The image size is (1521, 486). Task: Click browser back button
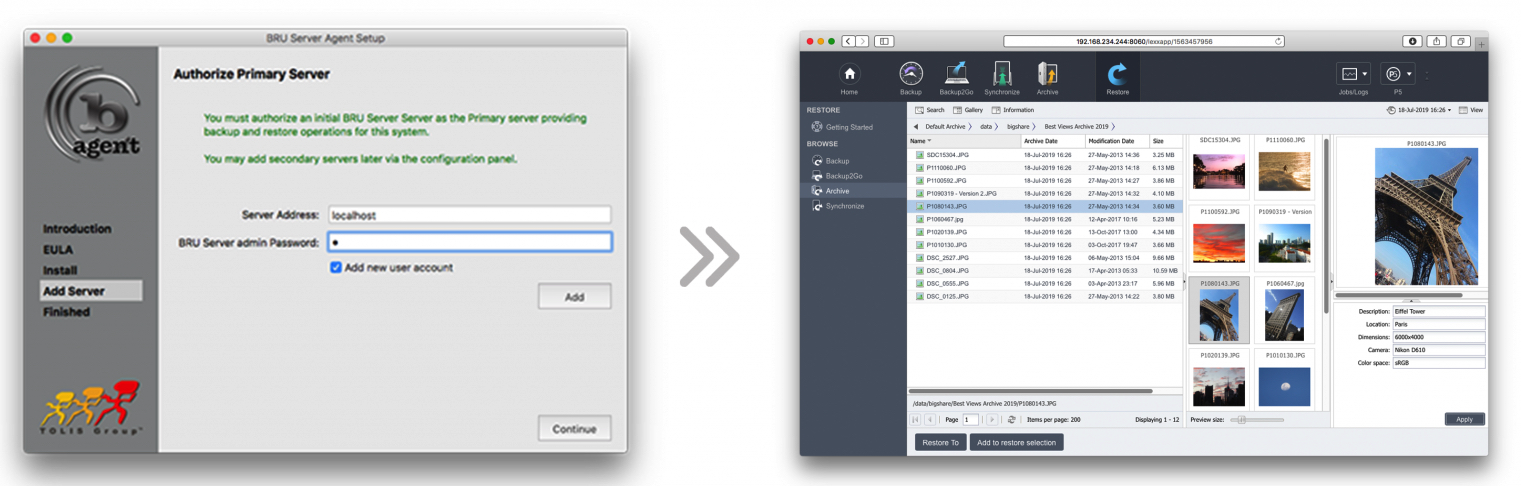point(848,41)
